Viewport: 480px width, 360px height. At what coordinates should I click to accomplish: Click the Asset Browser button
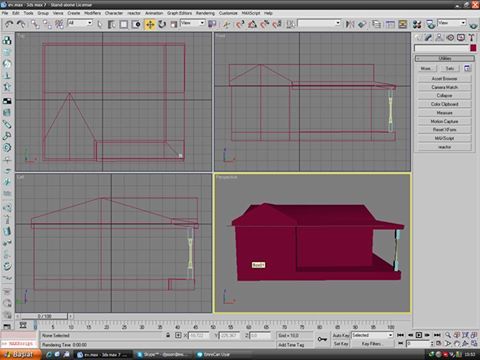[x=444, y=79]
